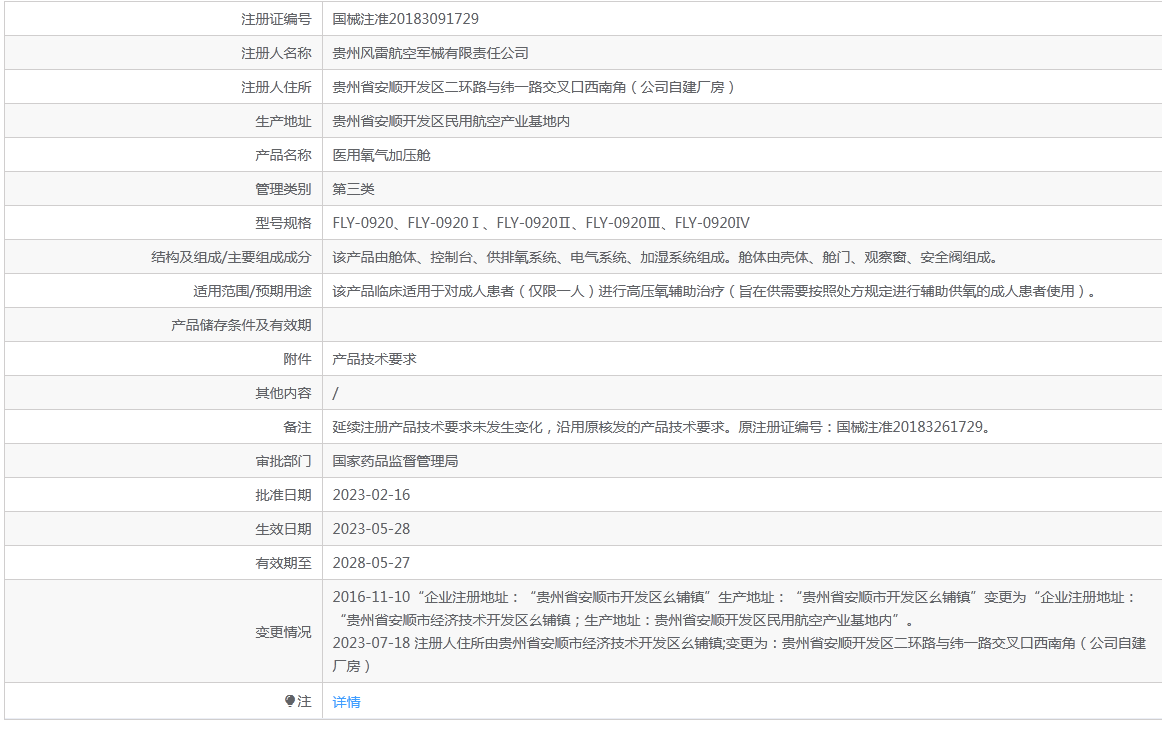Viewport: 1162px width, 732px height.
Task: Click the registration number 国械注准20183091729
Action: click(x=406, y=19)
